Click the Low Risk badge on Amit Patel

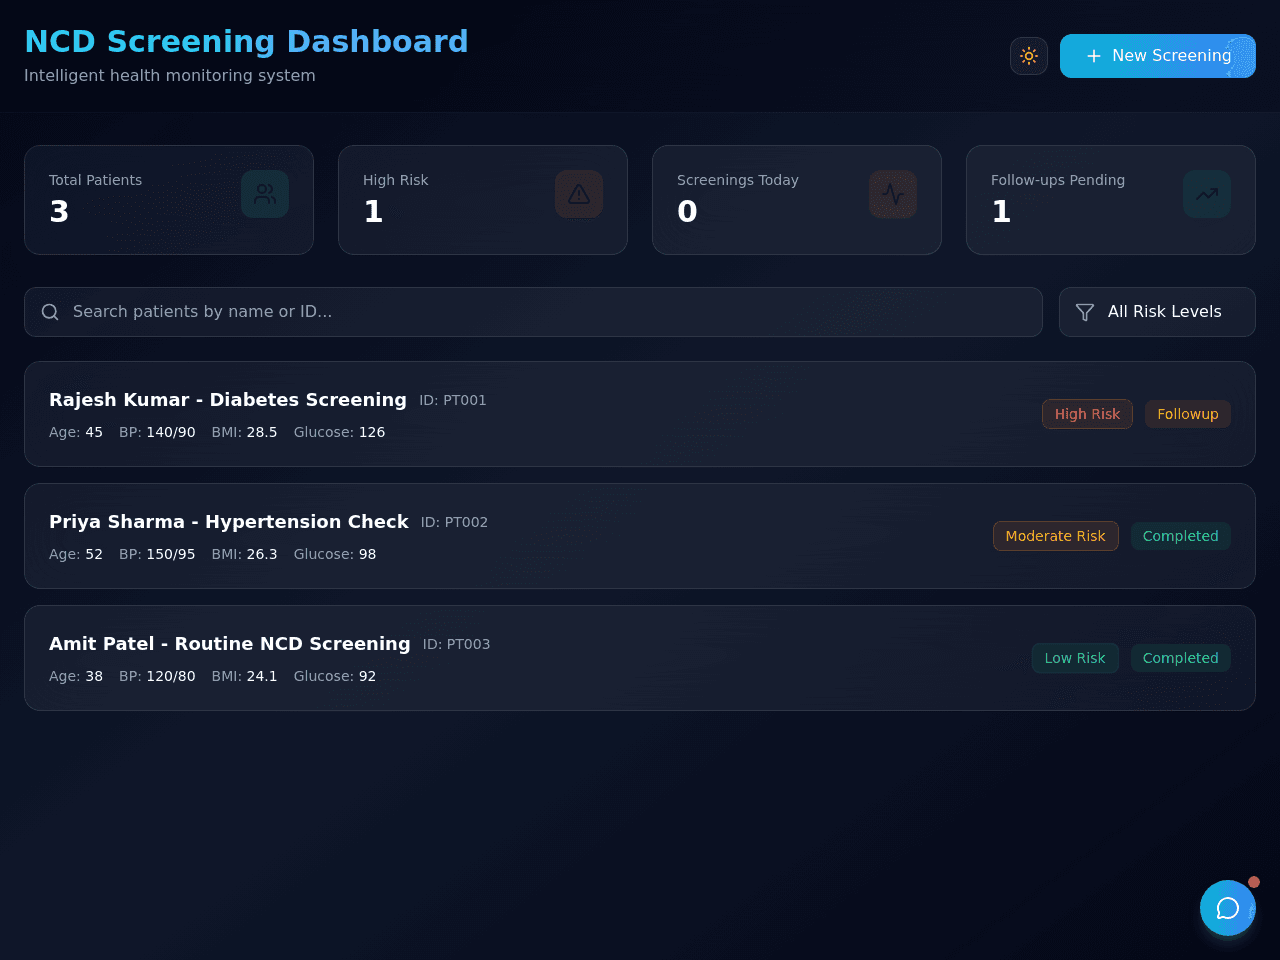point(1075,658)
